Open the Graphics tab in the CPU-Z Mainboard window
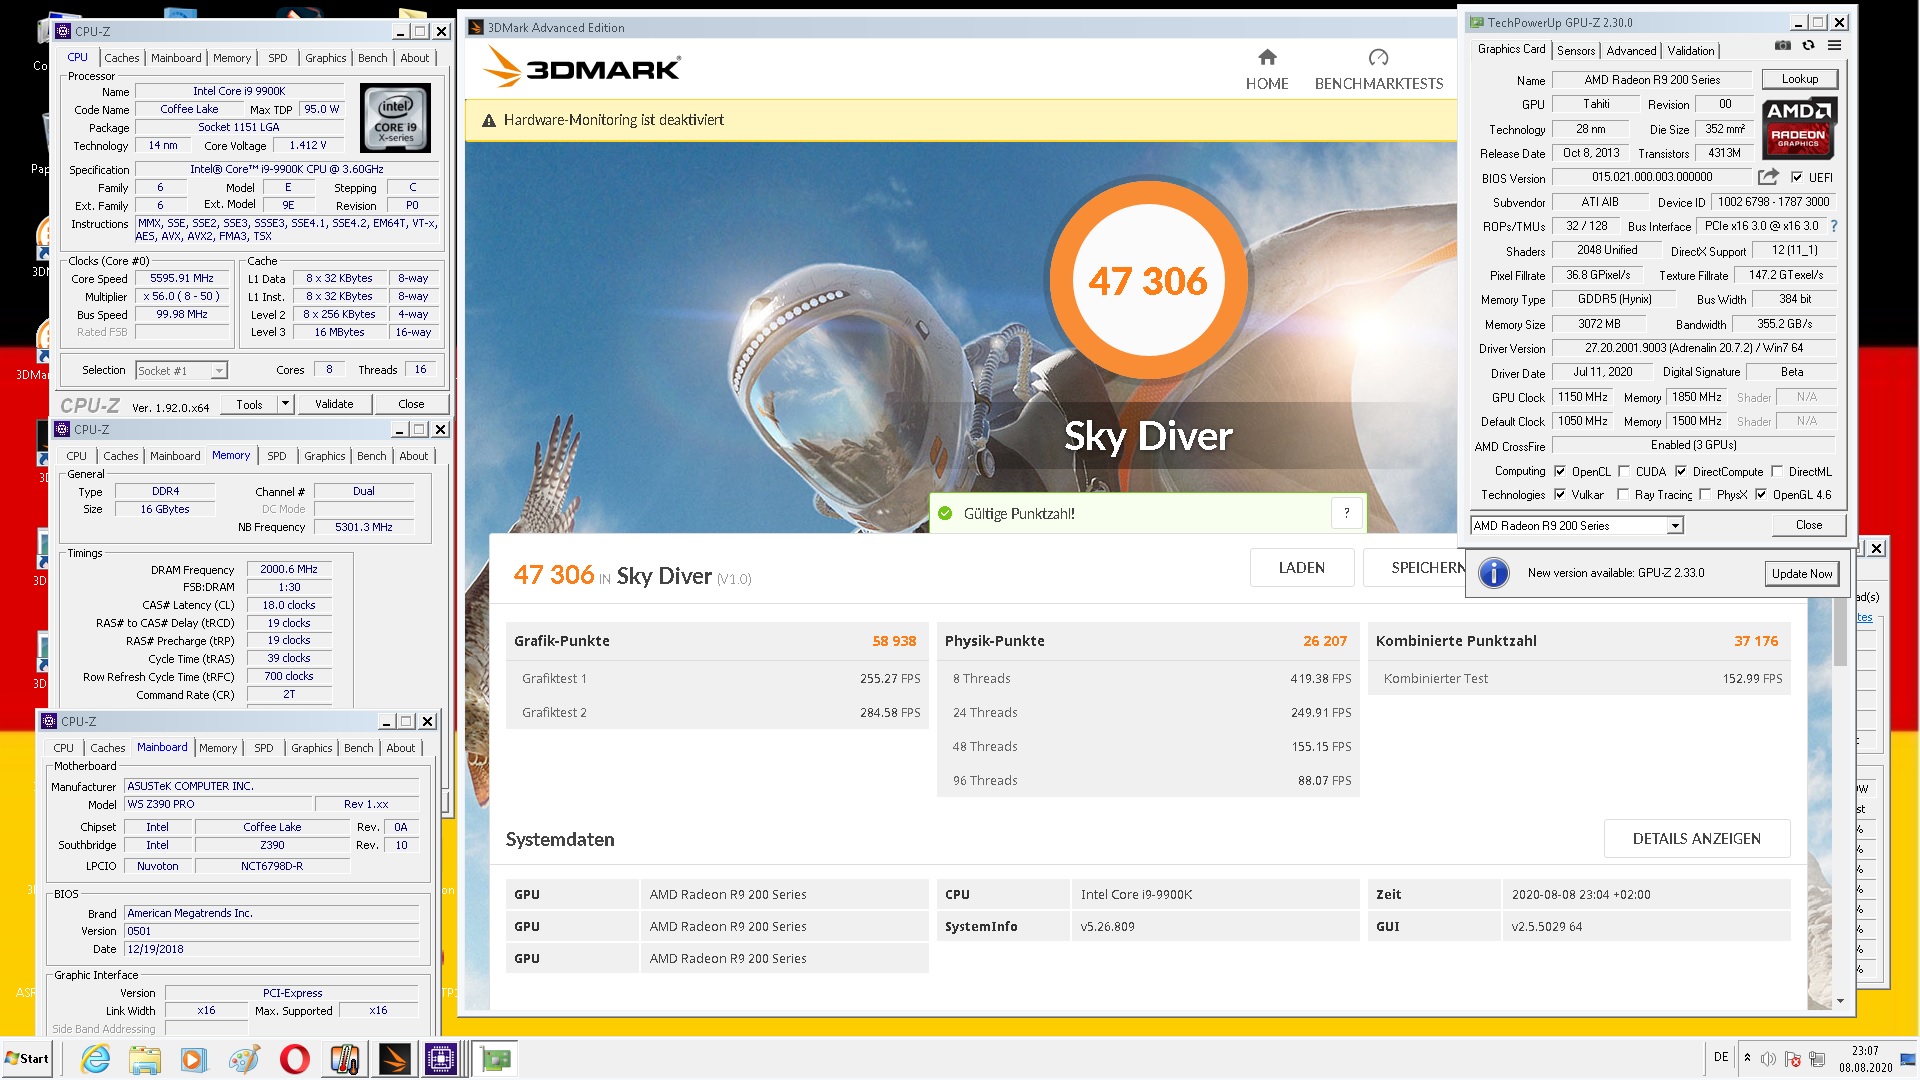This screenshot has height=1080, width=1920. (x=312, y=748)
